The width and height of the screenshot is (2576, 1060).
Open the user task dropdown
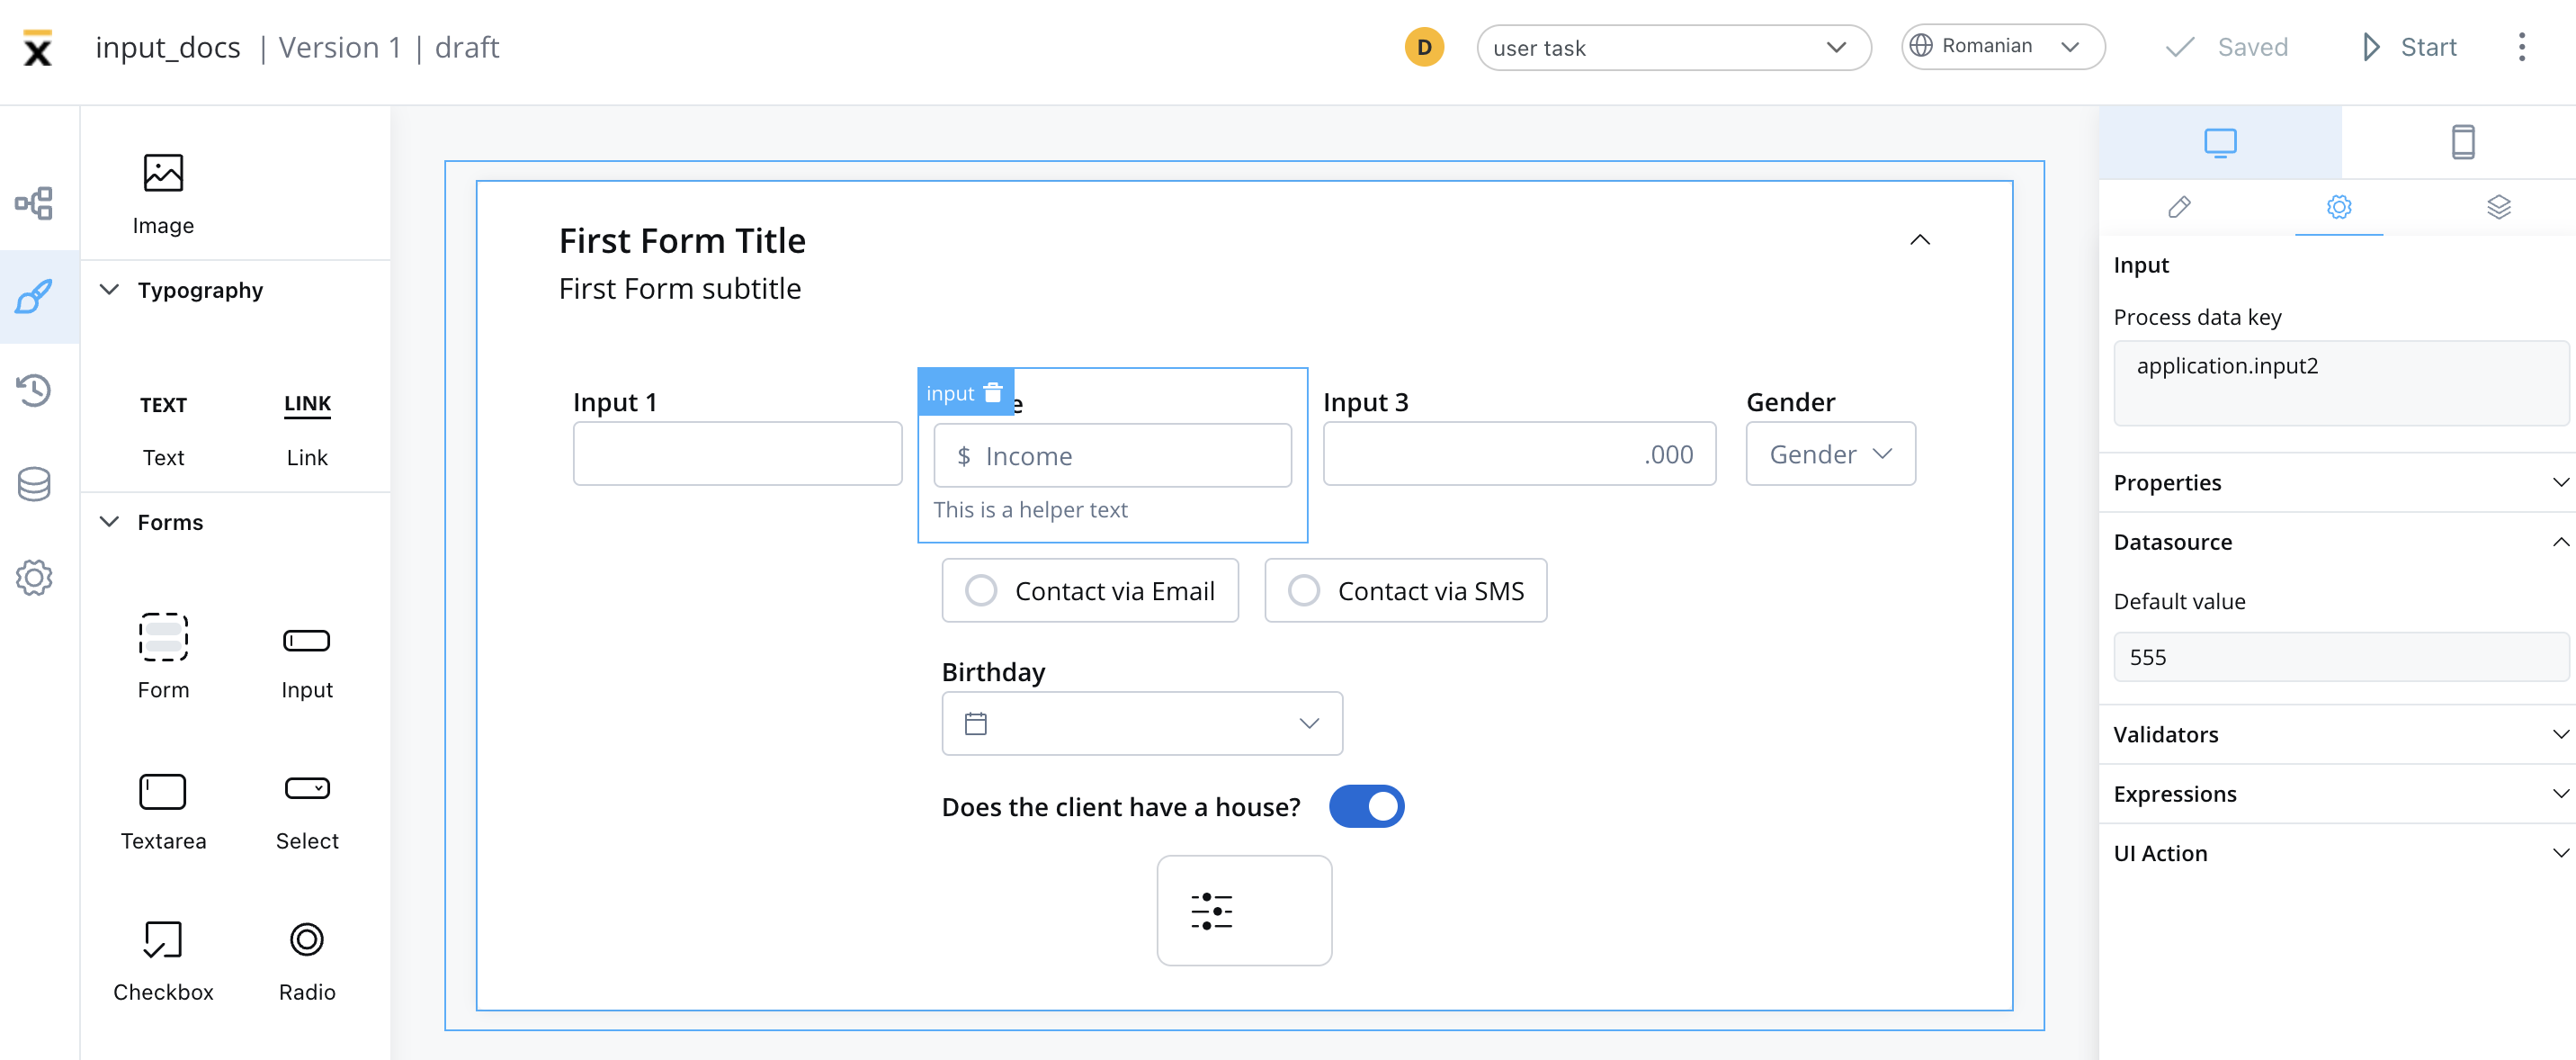click(x=1673, y=47)
